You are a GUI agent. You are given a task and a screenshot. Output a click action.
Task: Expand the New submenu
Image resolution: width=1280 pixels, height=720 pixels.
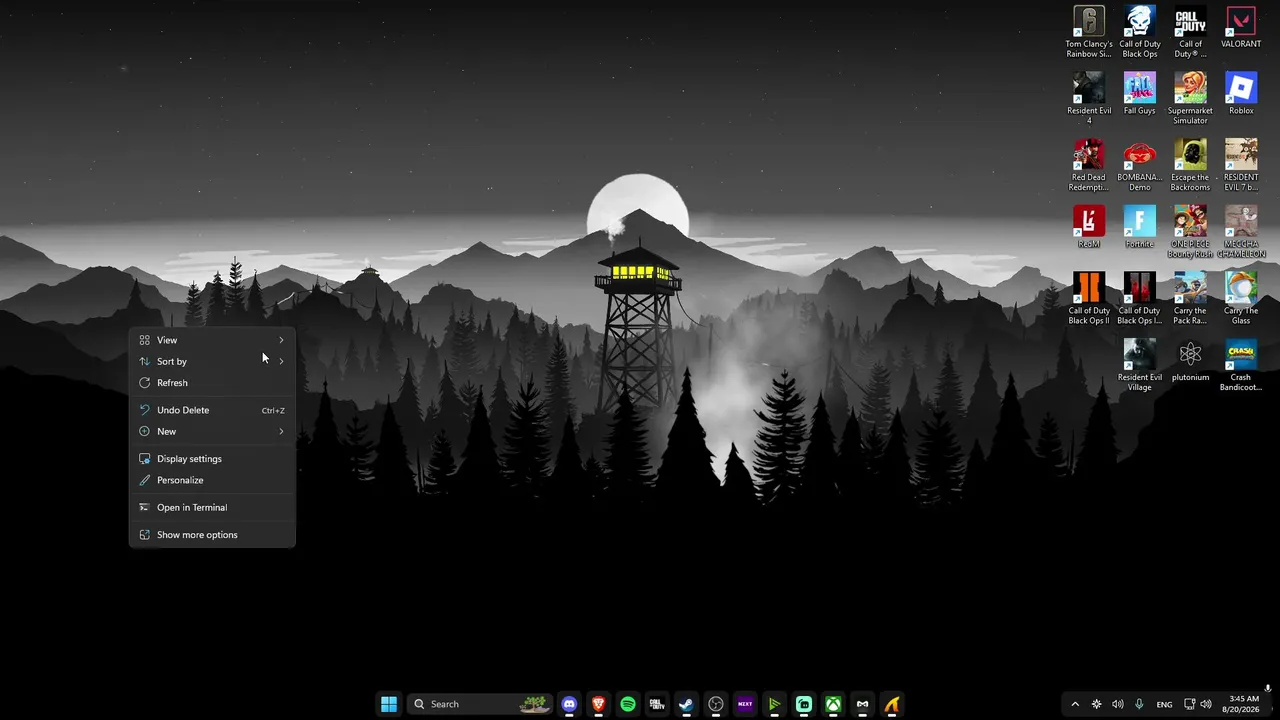212,431
